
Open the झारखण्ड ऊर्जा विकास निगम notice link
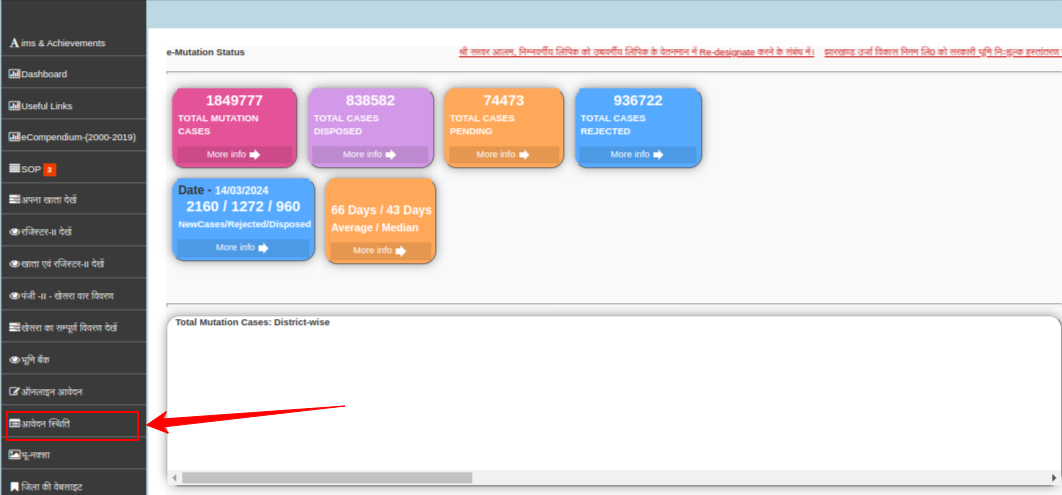[943, 52]
